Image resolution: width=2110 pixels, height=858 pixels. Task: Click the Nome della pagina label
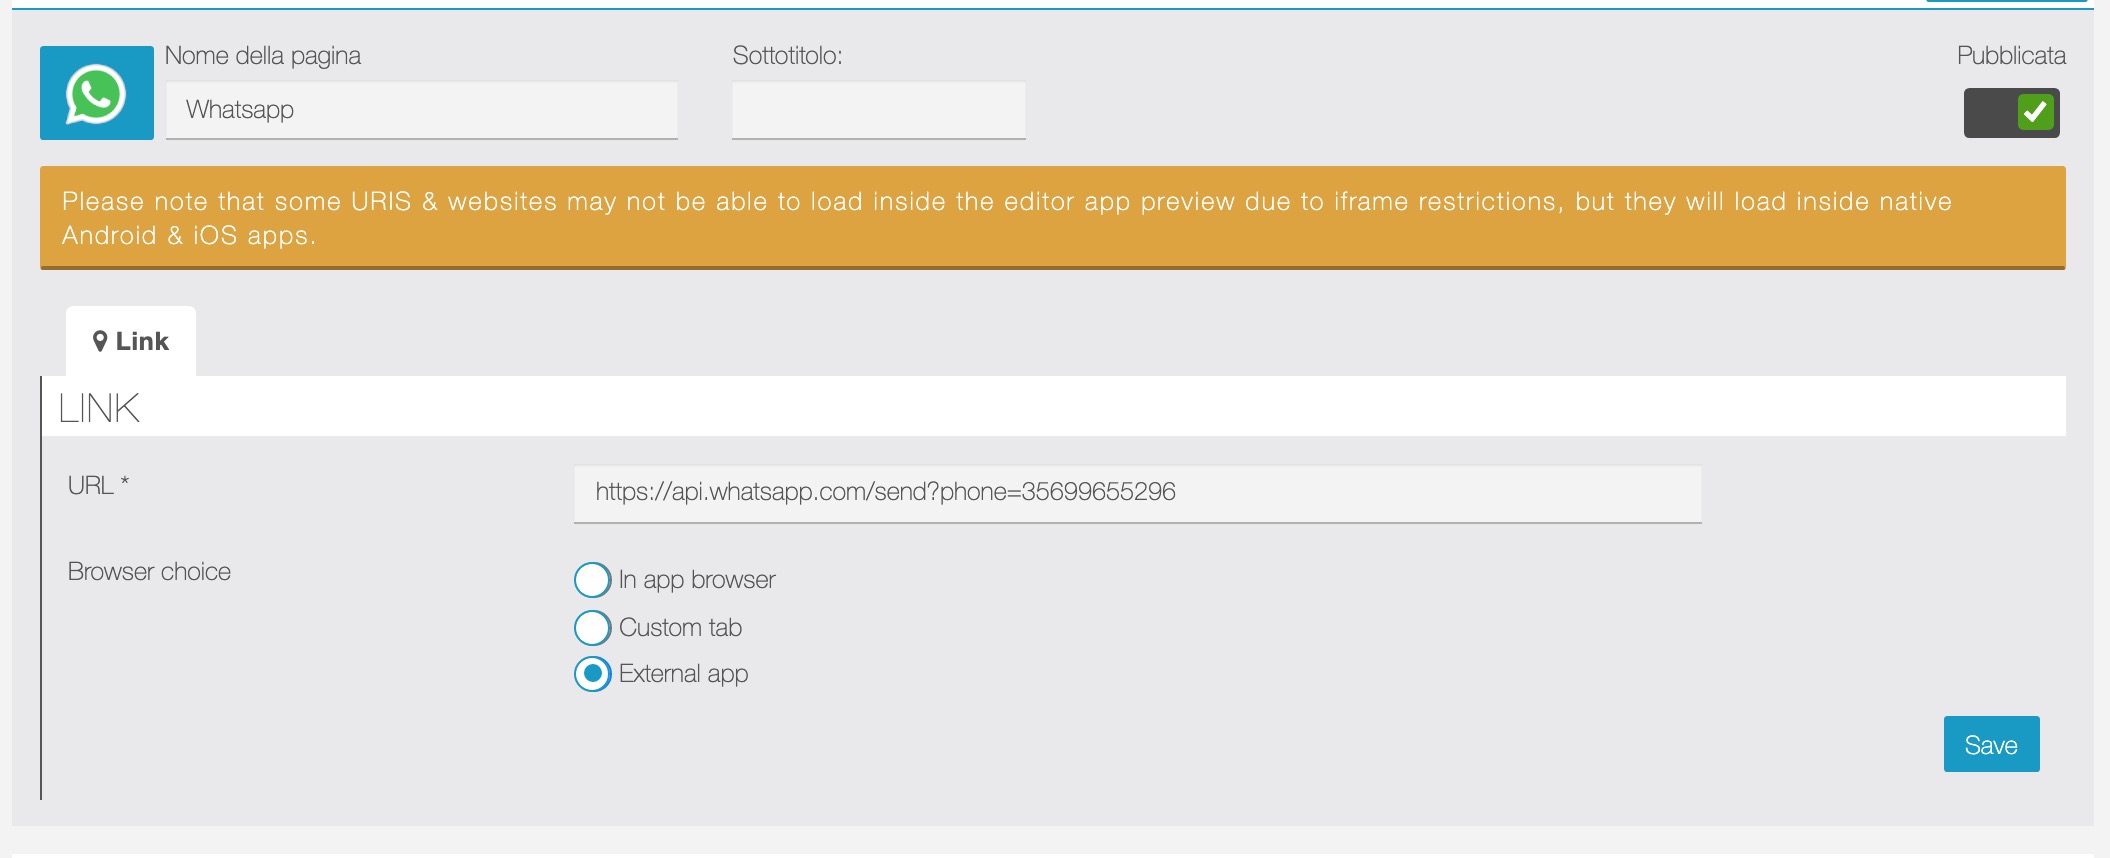coord(263,56)
